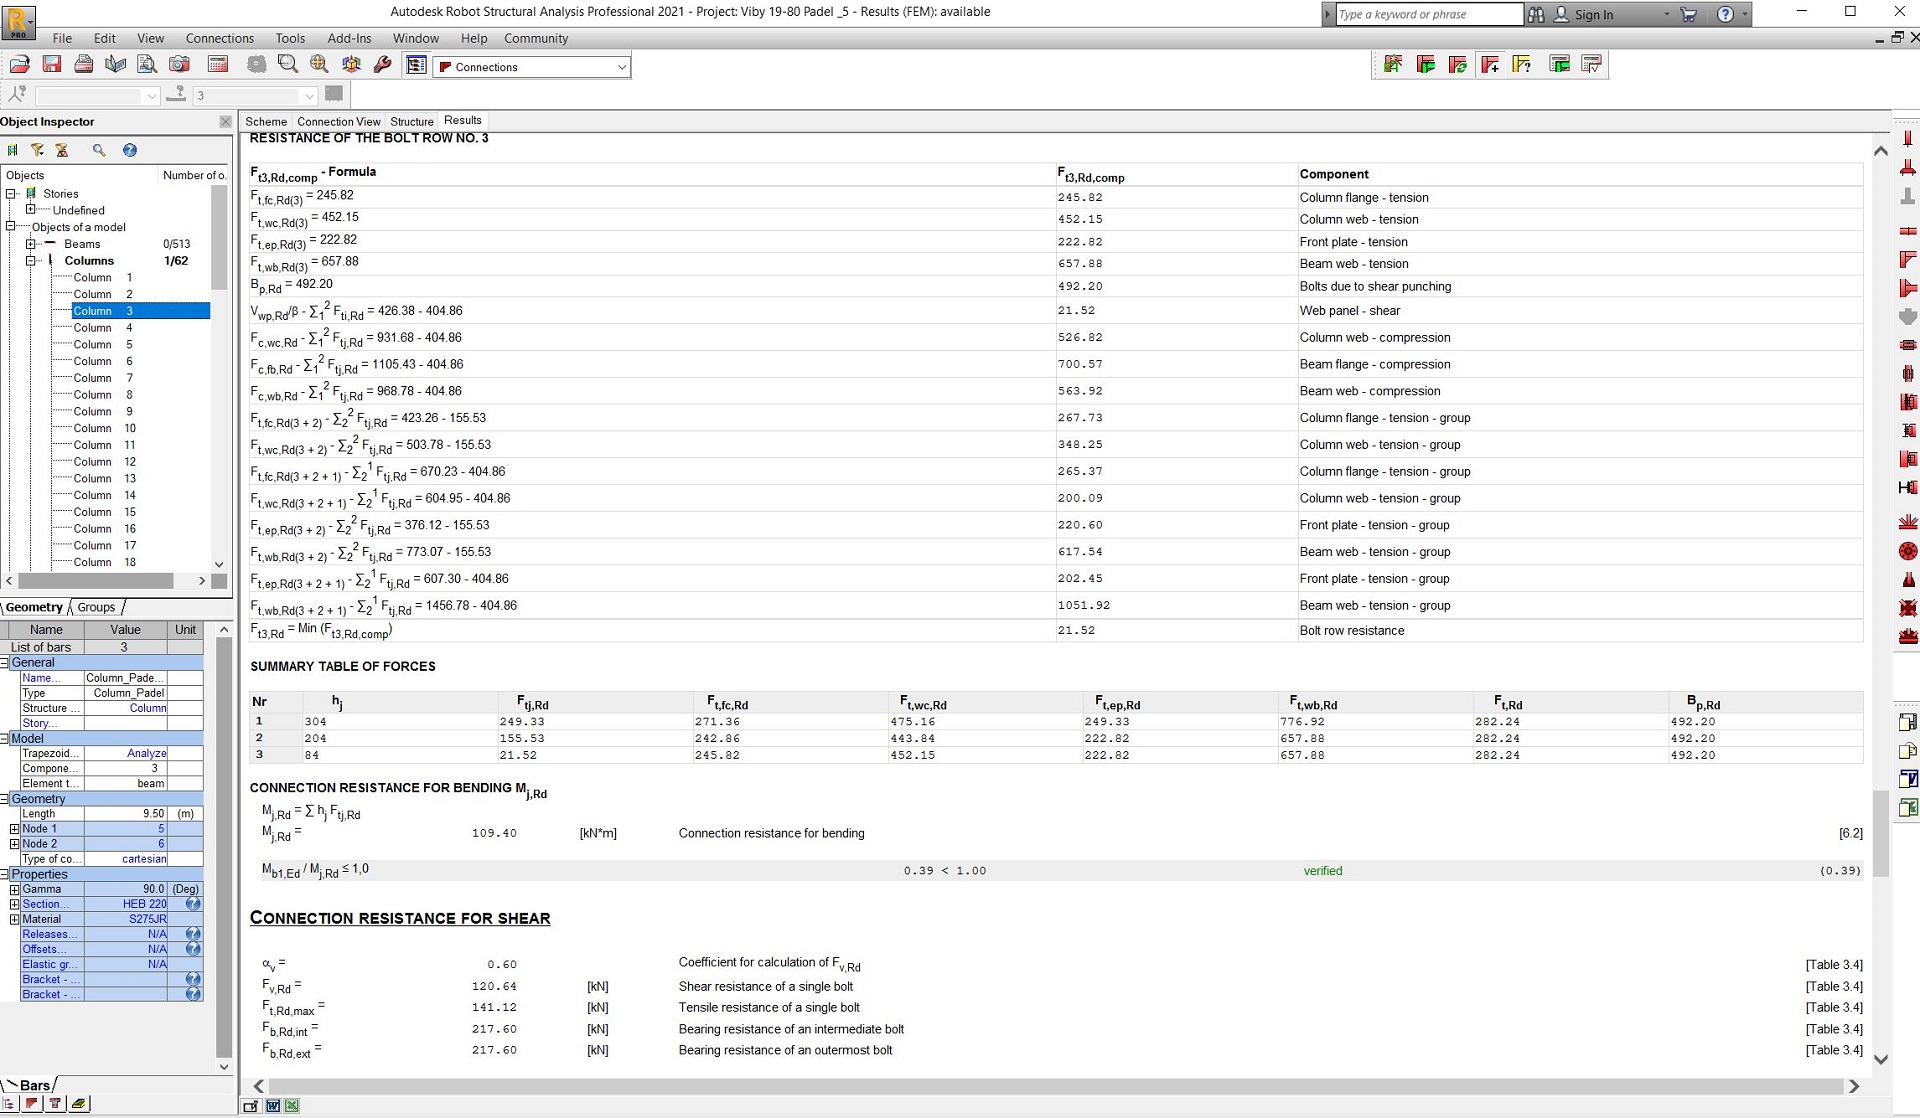Expand the Gamma property row

click(14, 889)
